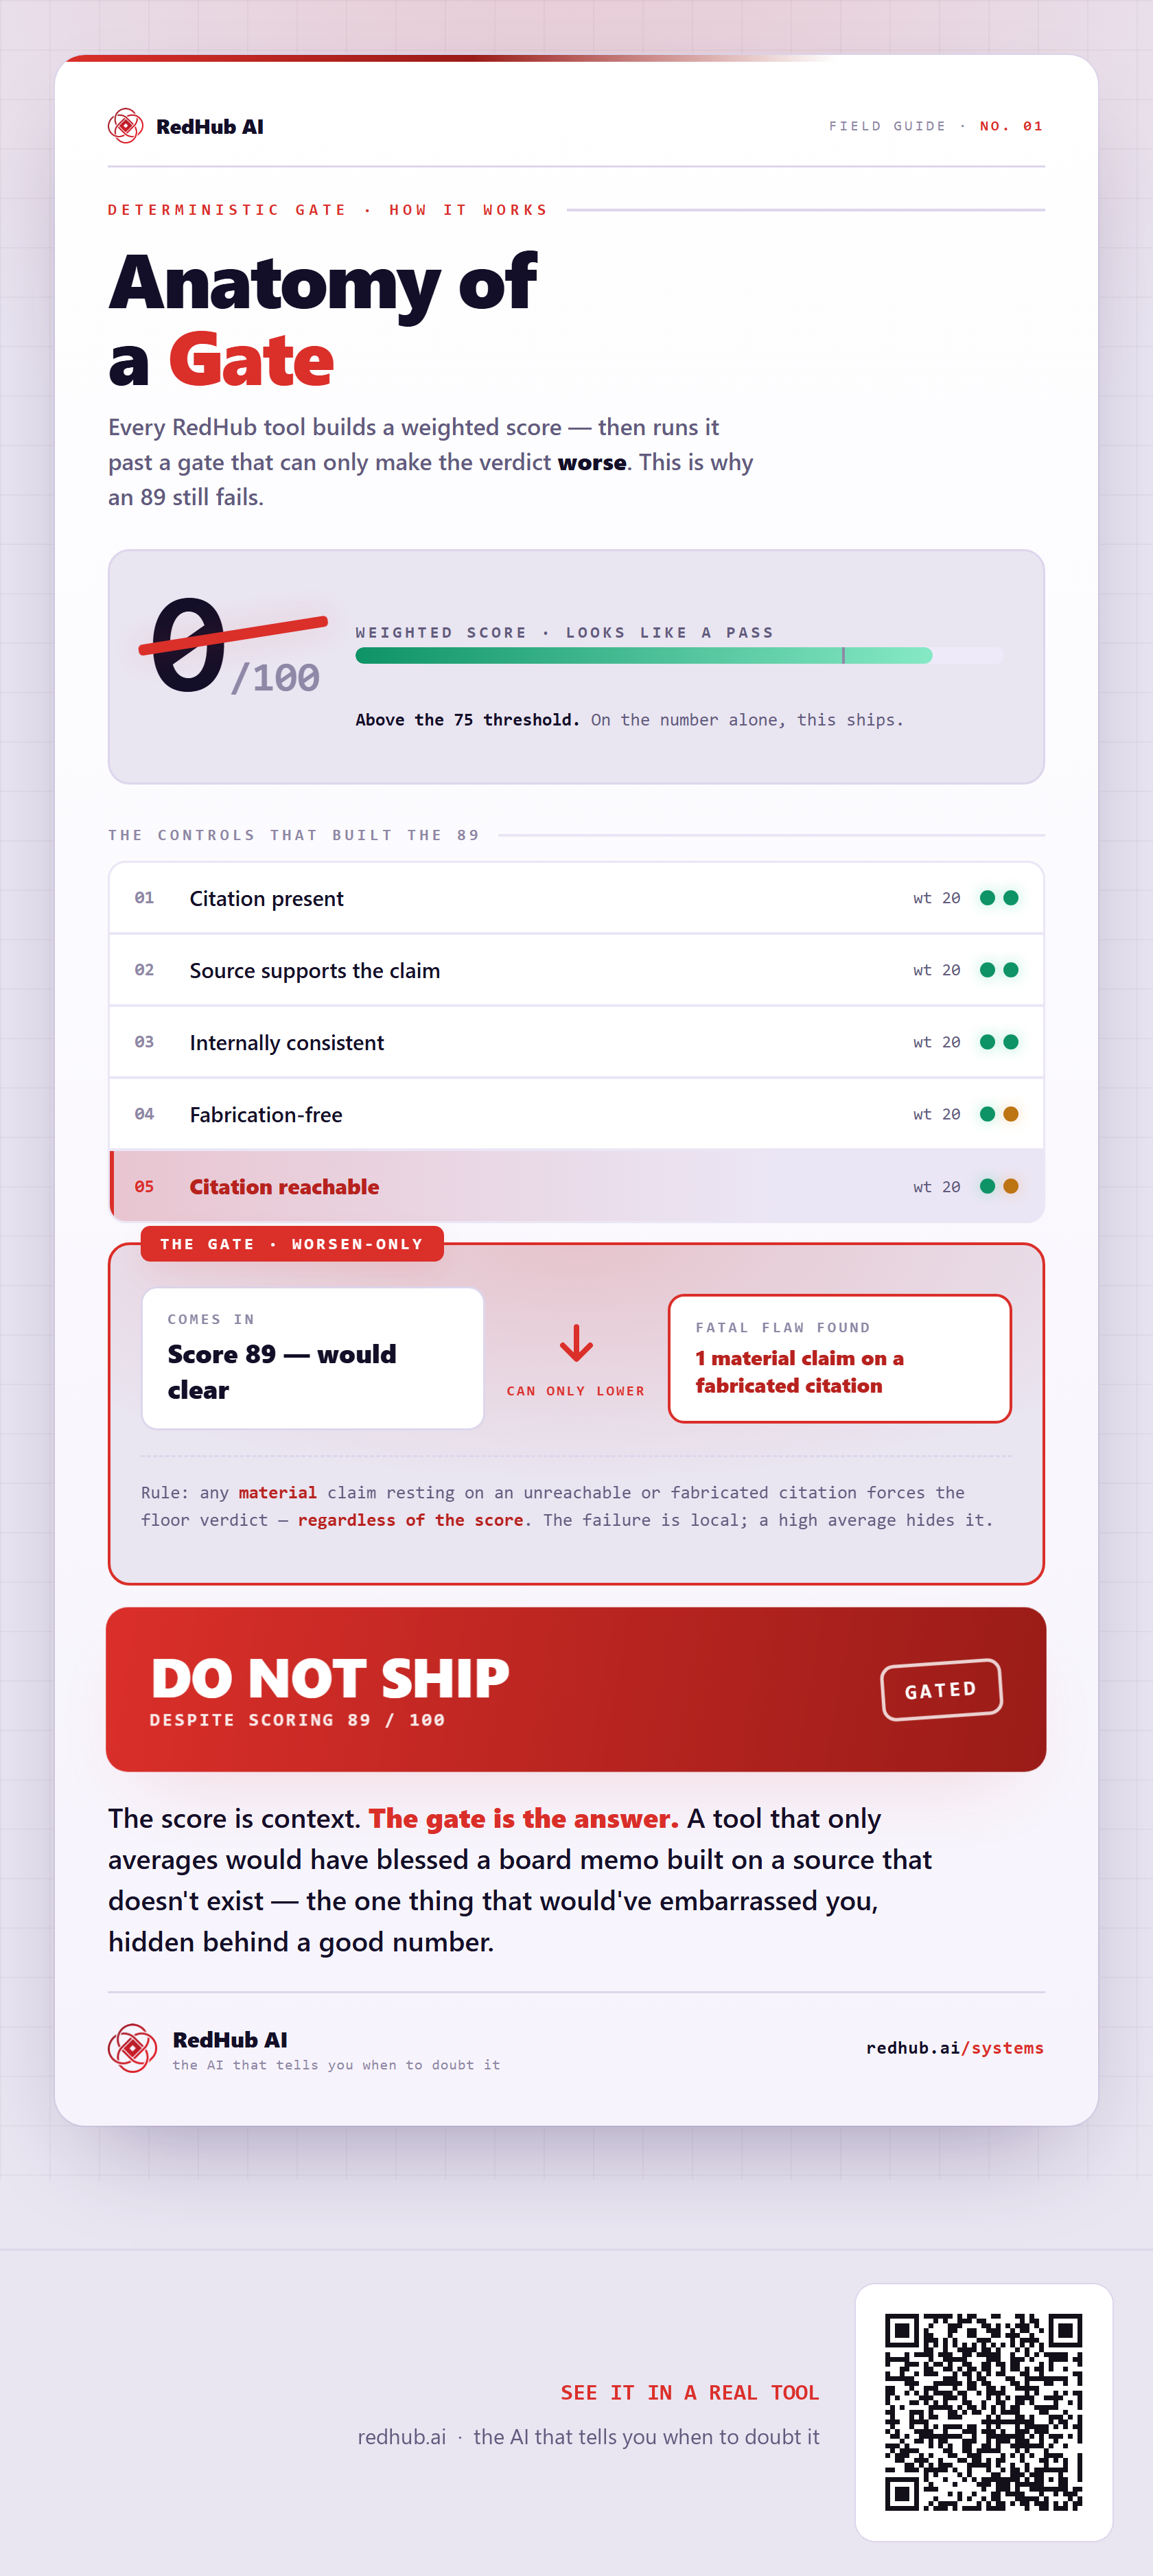Click THE GATE · WORSEN-ONLY red tab label
This screenshot has width=1153, height=2576.
(292, 1244)
